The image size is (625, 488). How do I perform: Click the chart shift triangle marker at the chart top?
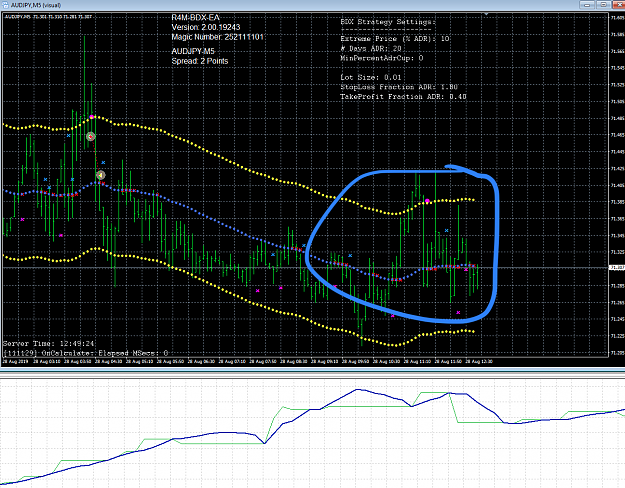(x=486, y=15)
